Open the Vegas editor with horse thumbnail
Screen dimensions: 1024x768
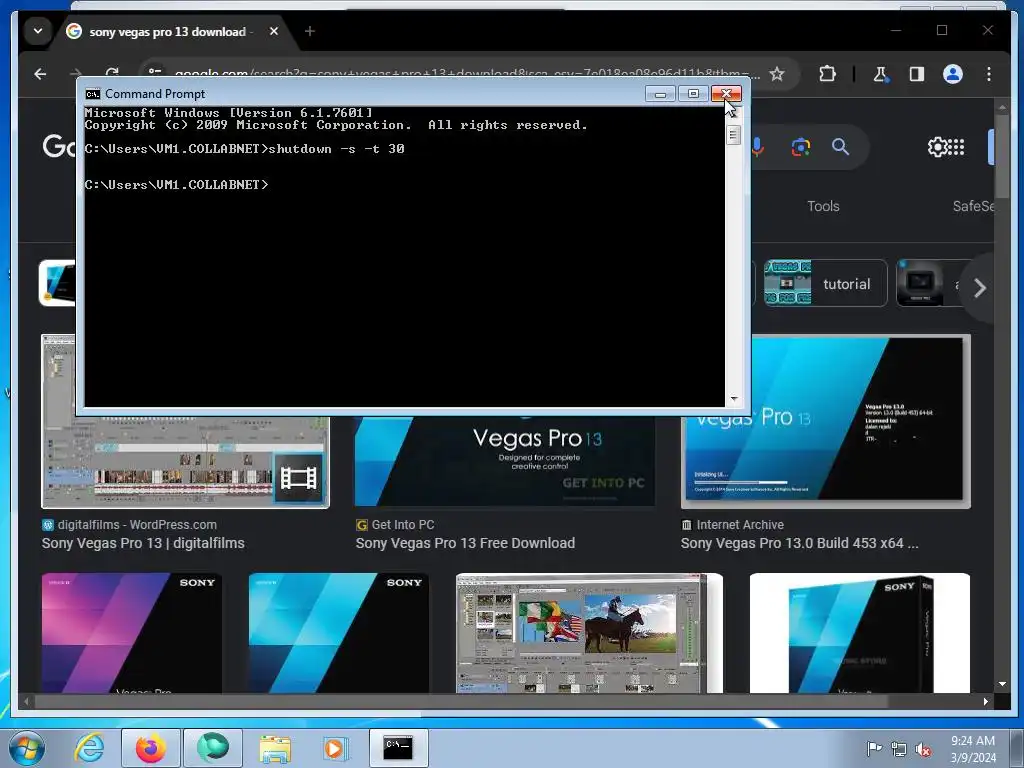589,632
